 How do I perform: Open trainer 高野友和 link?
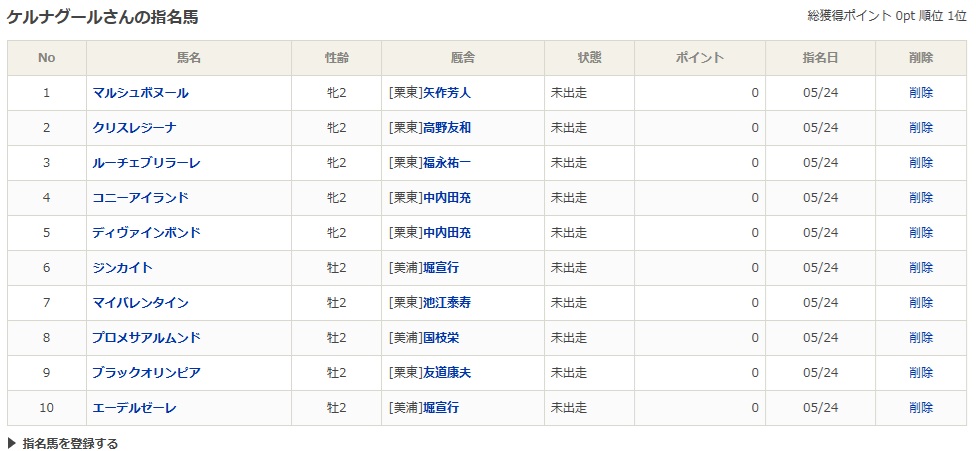point(447,128)
